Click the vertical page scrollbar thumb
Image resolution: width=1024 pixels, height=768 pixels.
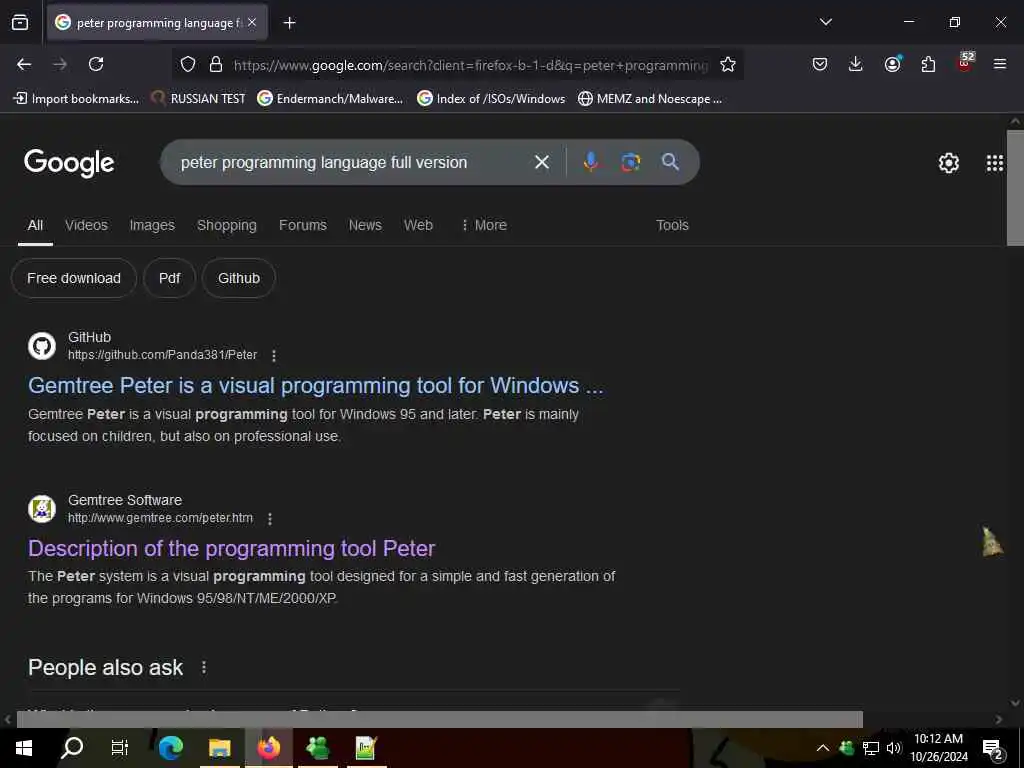coord(1015,188)
